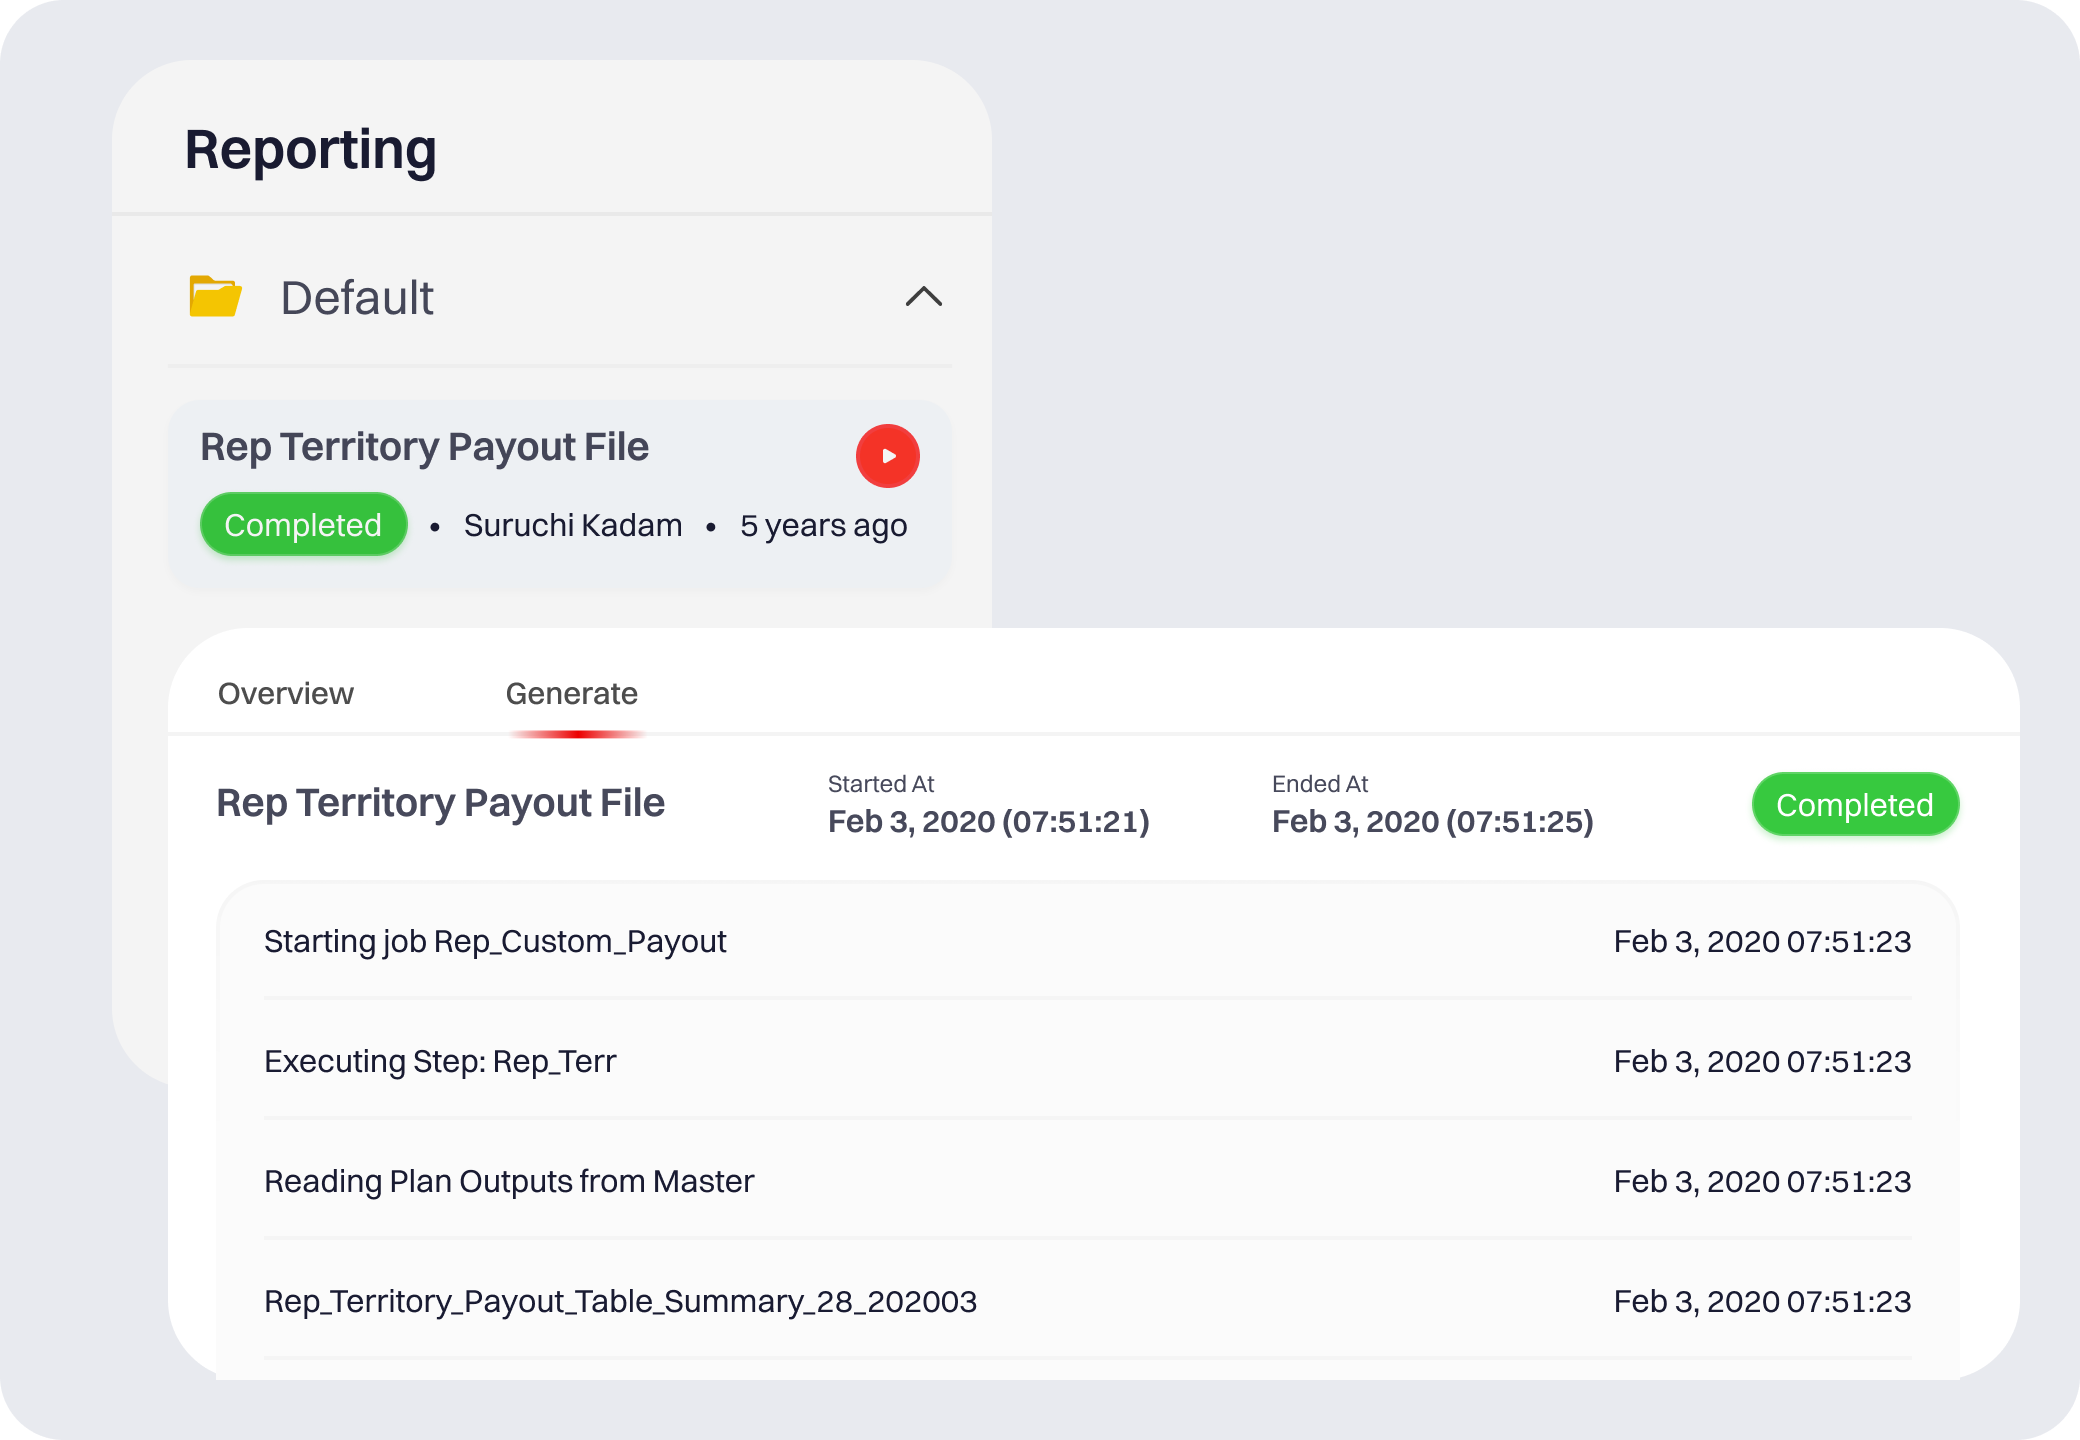Click Rep_Territory_Payout_Table_Summary_28_202003 log entry
Viewport: 2080px width, 1440px height.
coord(620,1301)
